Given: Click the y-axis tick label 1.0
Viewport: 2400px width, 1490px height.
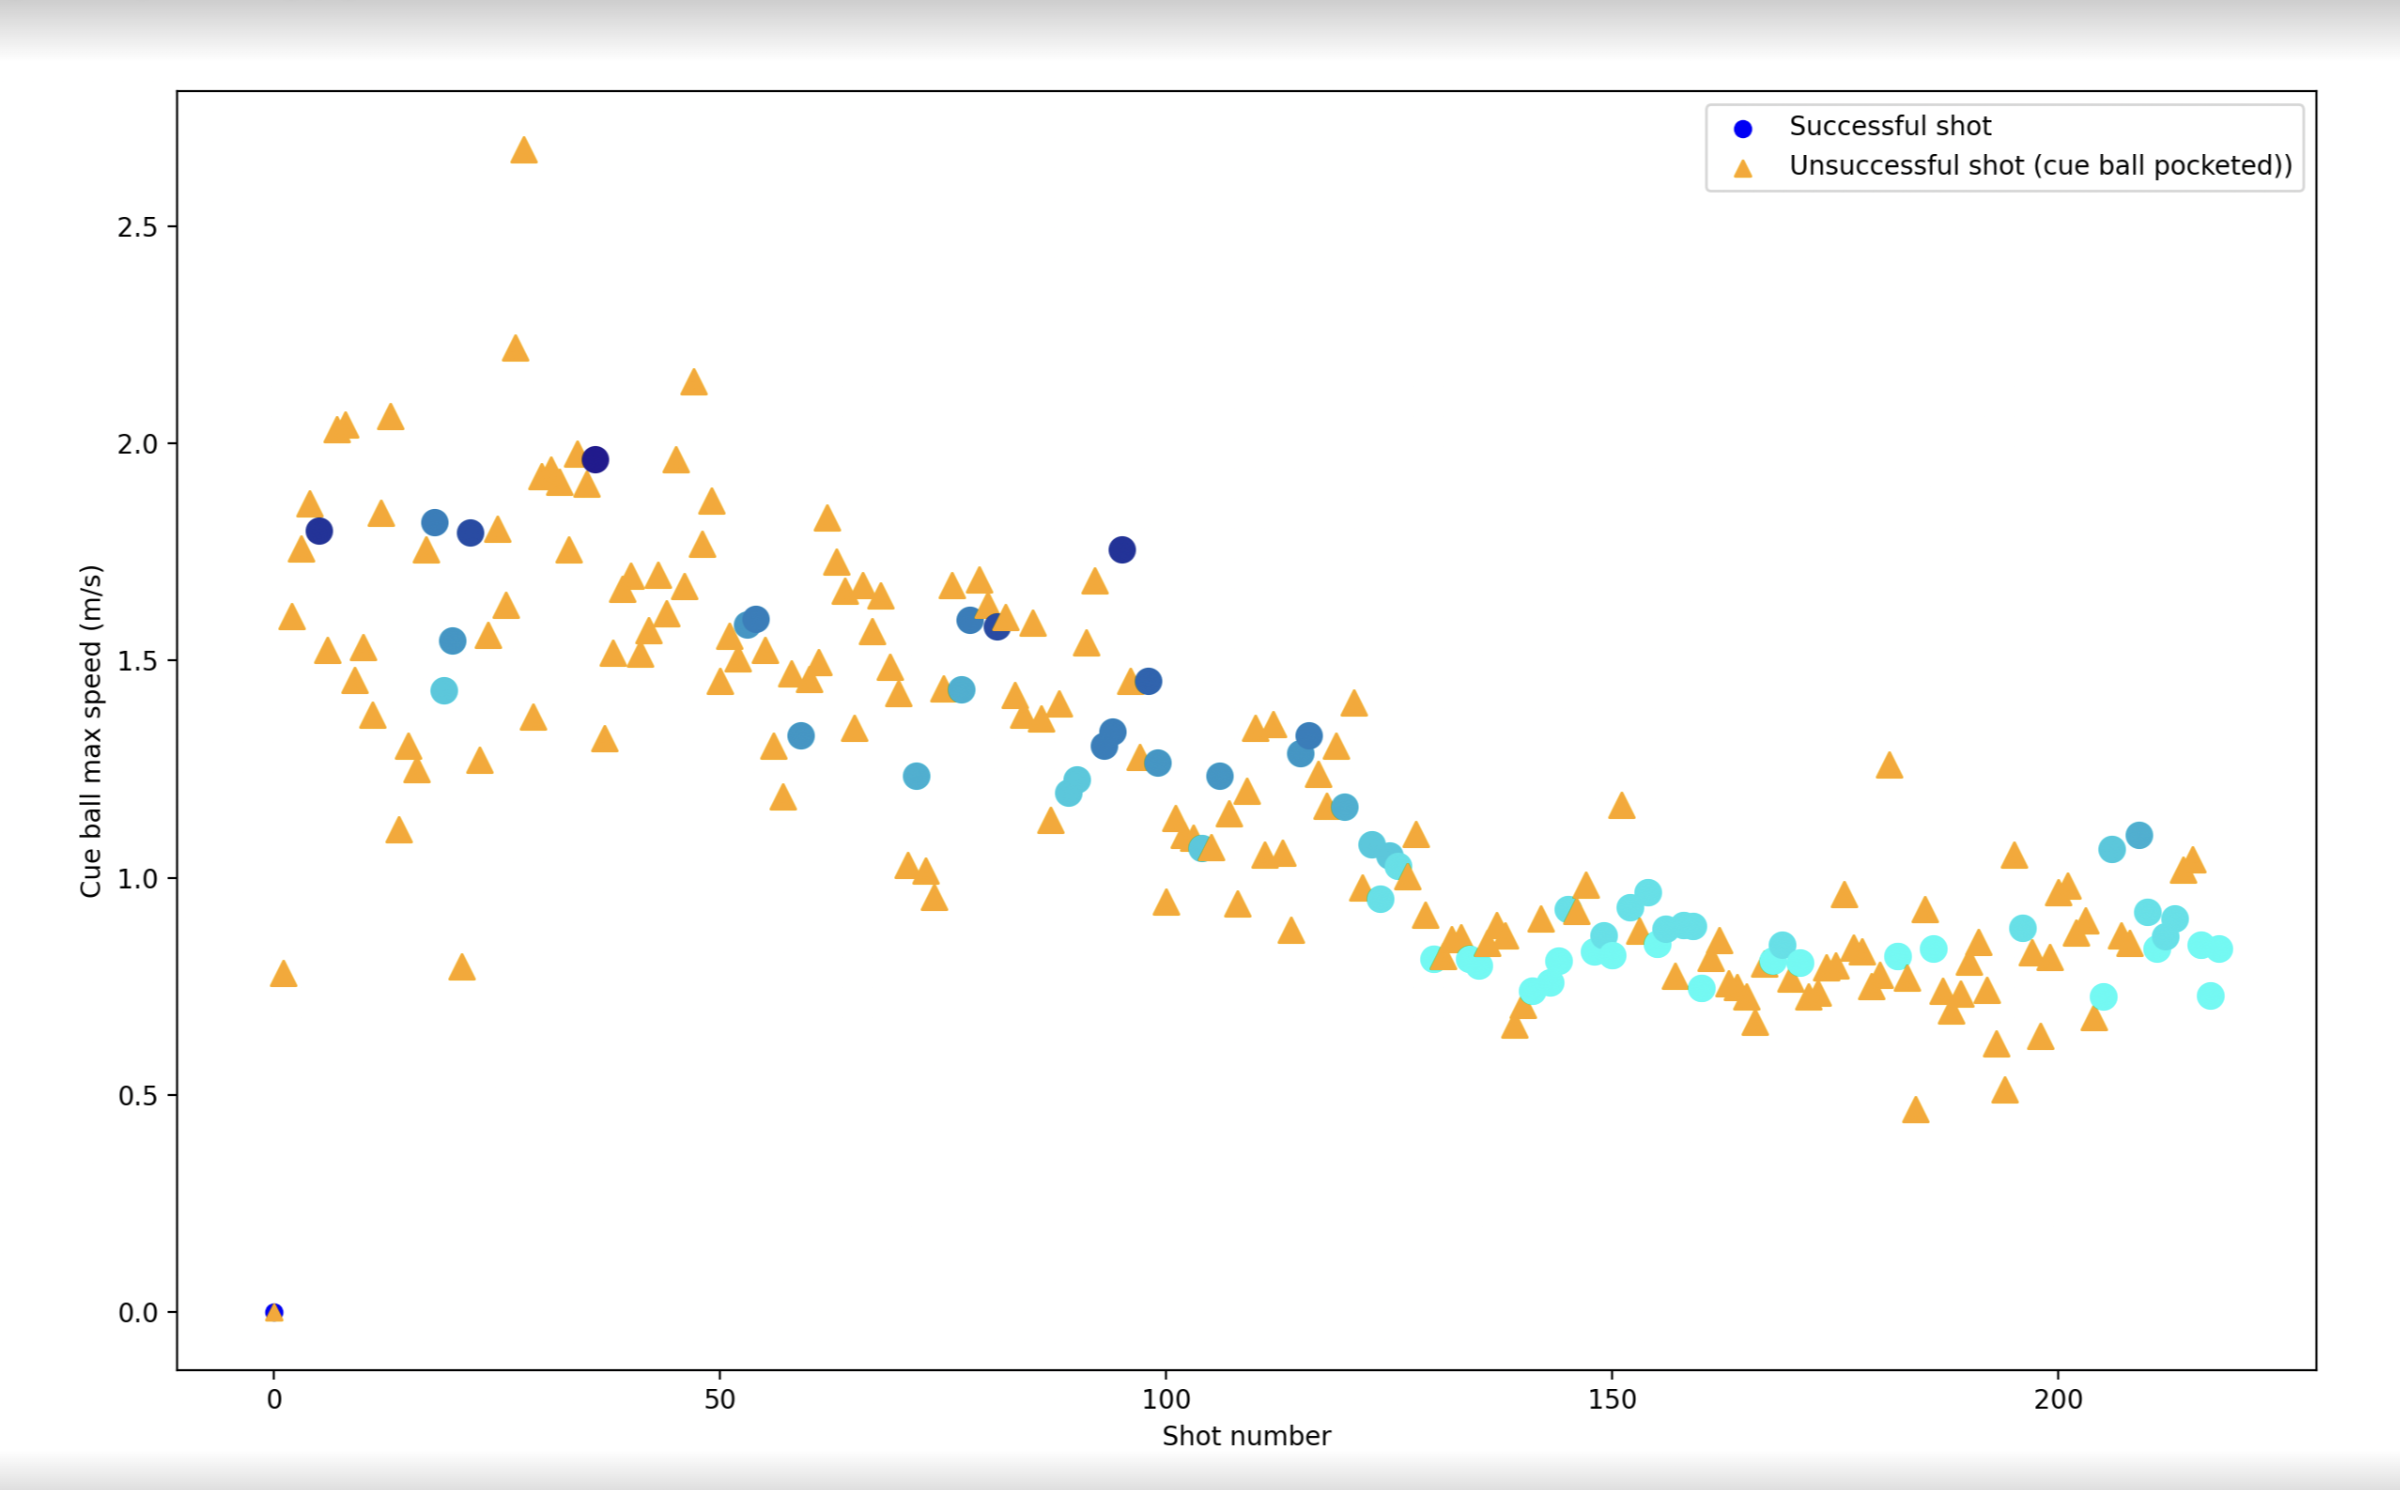Looking at the screenshot, I should point(138,878).
